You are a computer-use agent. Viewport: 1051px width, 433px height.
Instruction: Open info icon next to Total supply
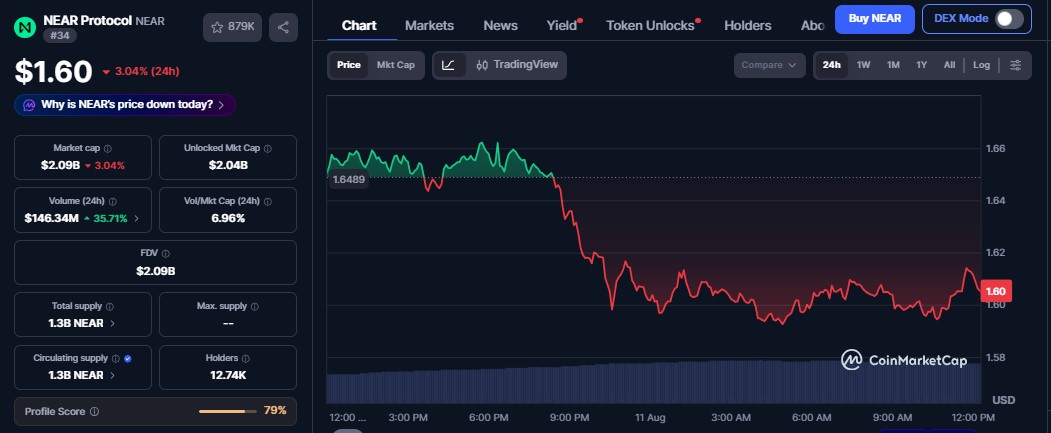110,306
